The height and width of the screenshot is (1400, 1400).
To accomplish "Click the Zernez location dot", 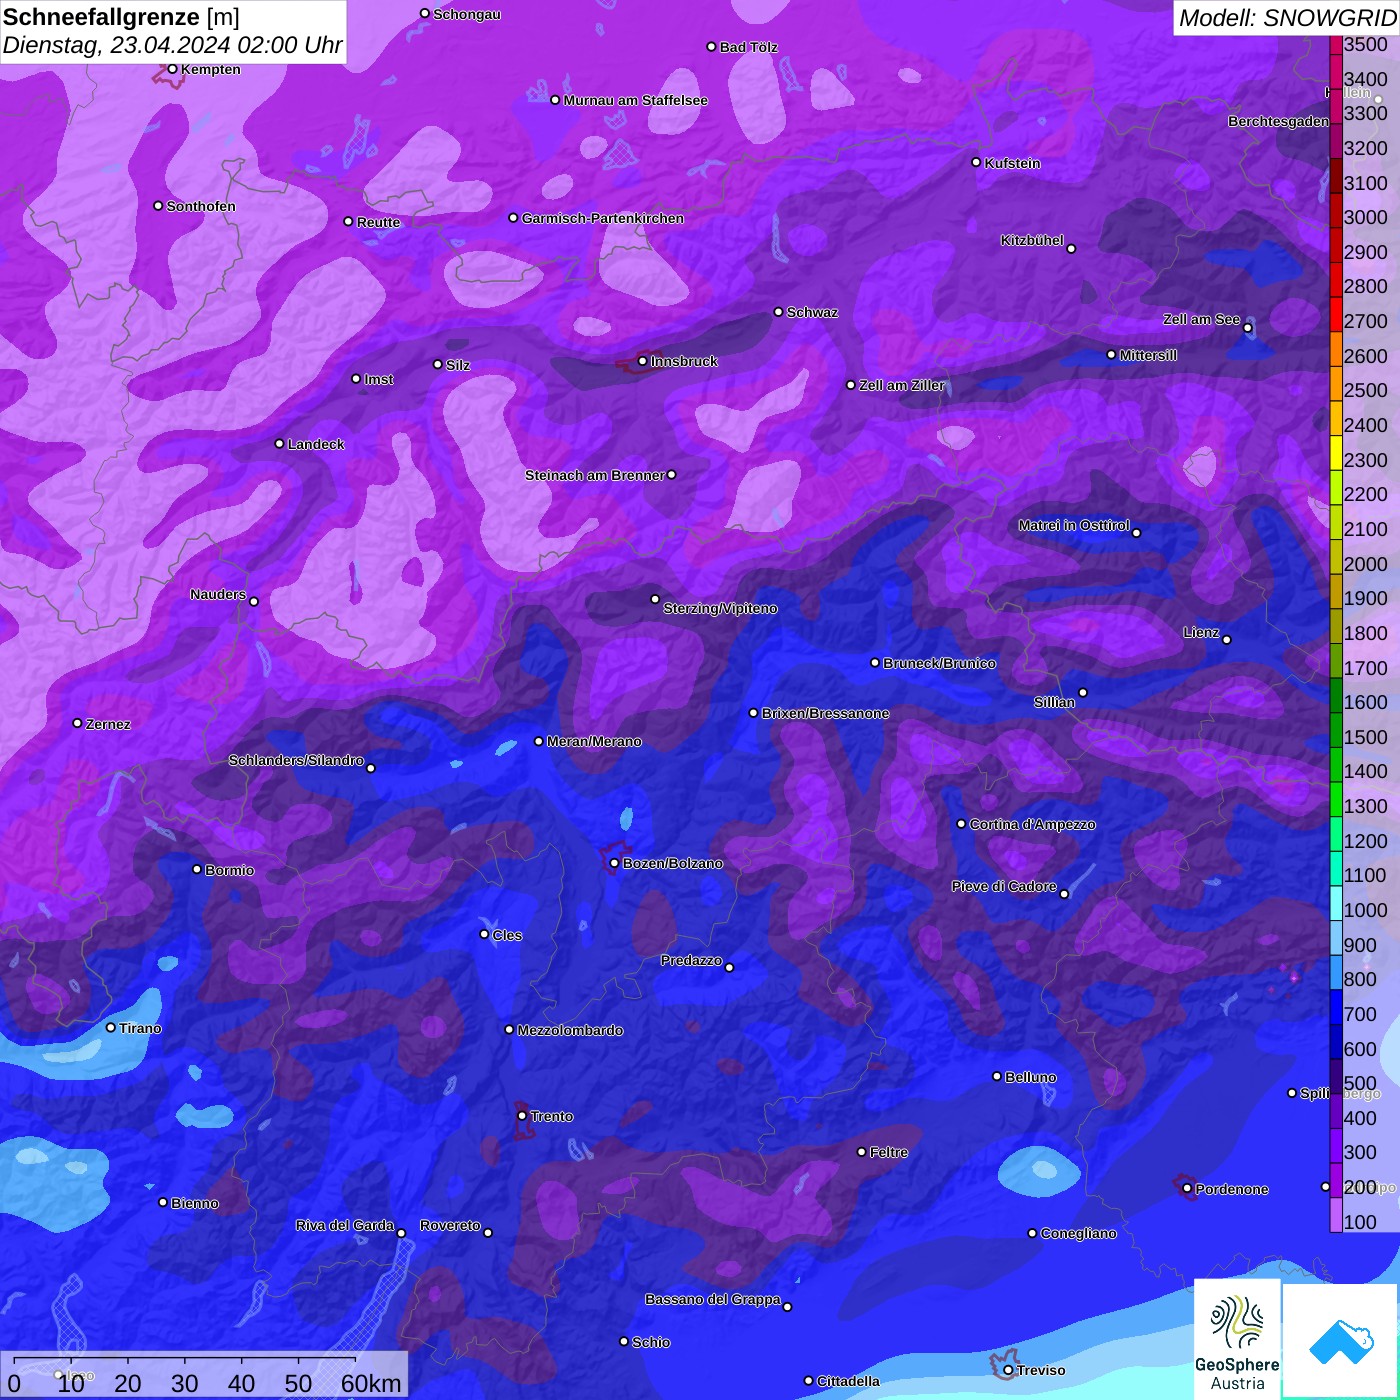I will tap(78, 723).
